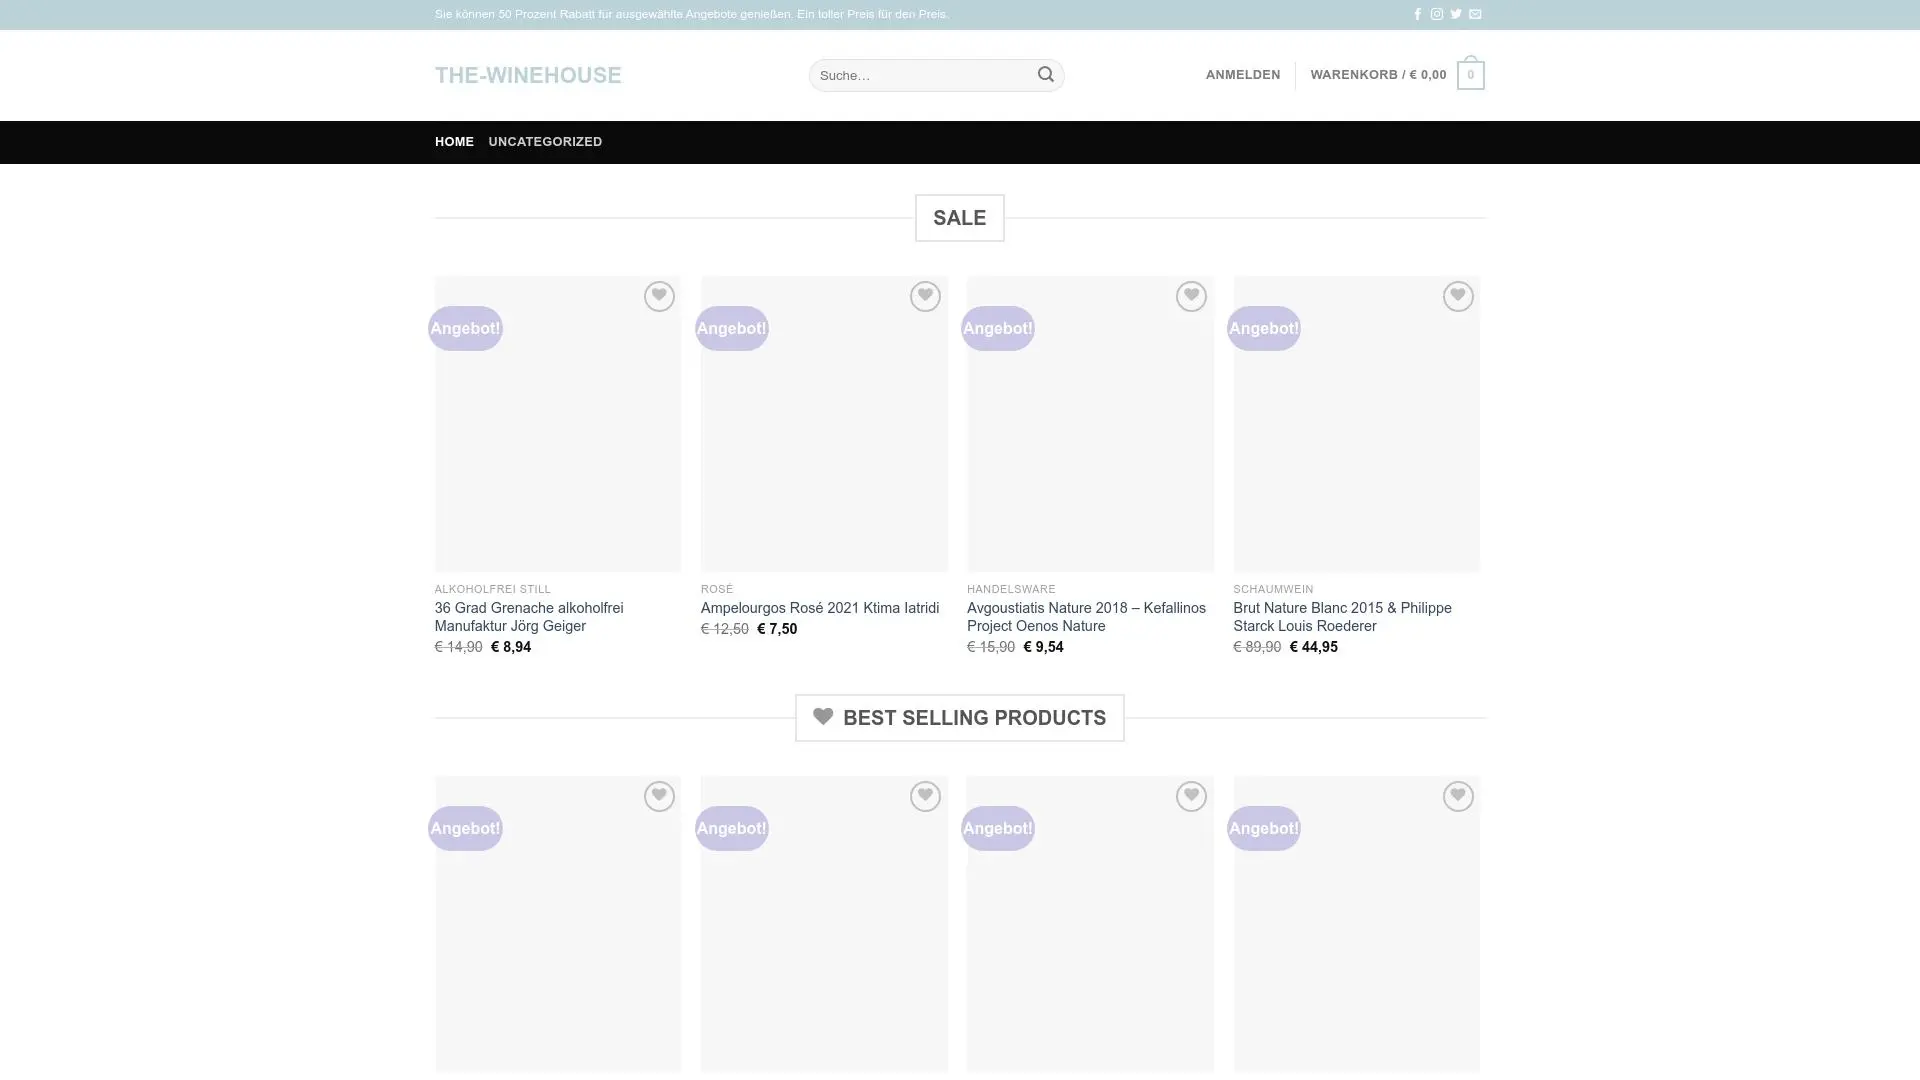Expand the Warenkorb cart summary
This screenshot has width=1920, height=1080.
pos(1377,75)
